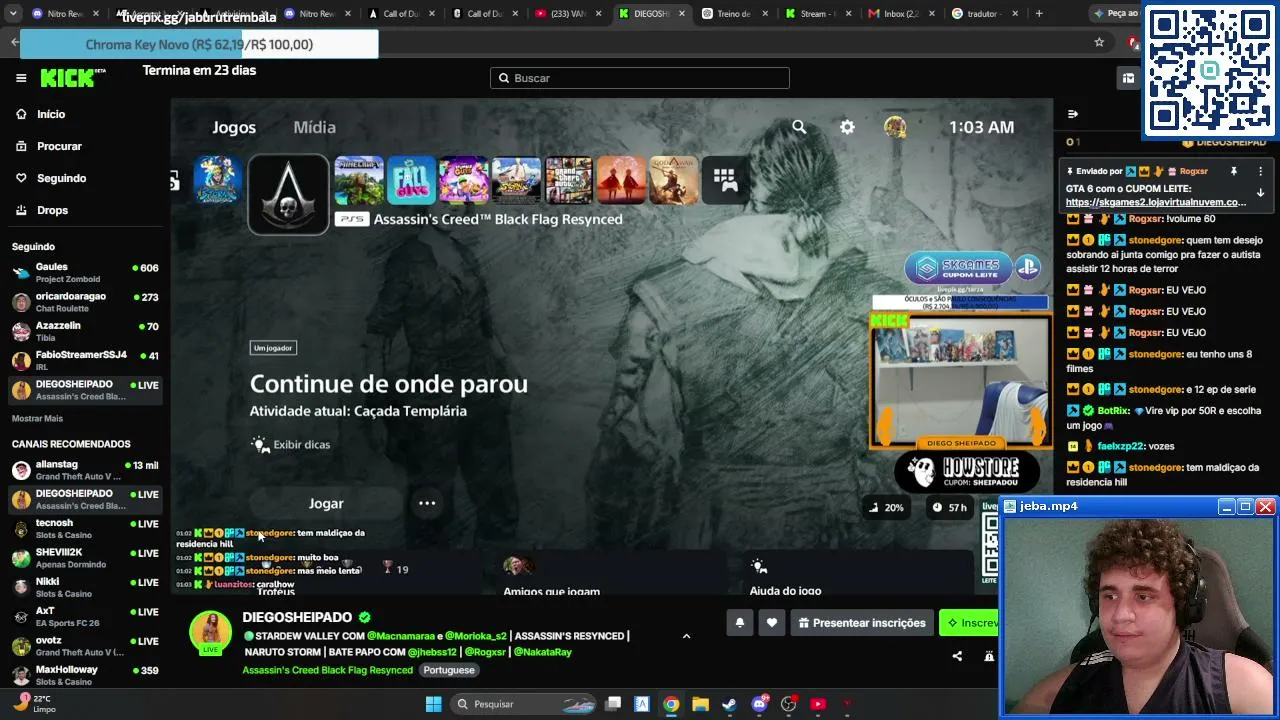Open the Assassin's Creed Black Flag Resynced category link

(x=327, y=670)
